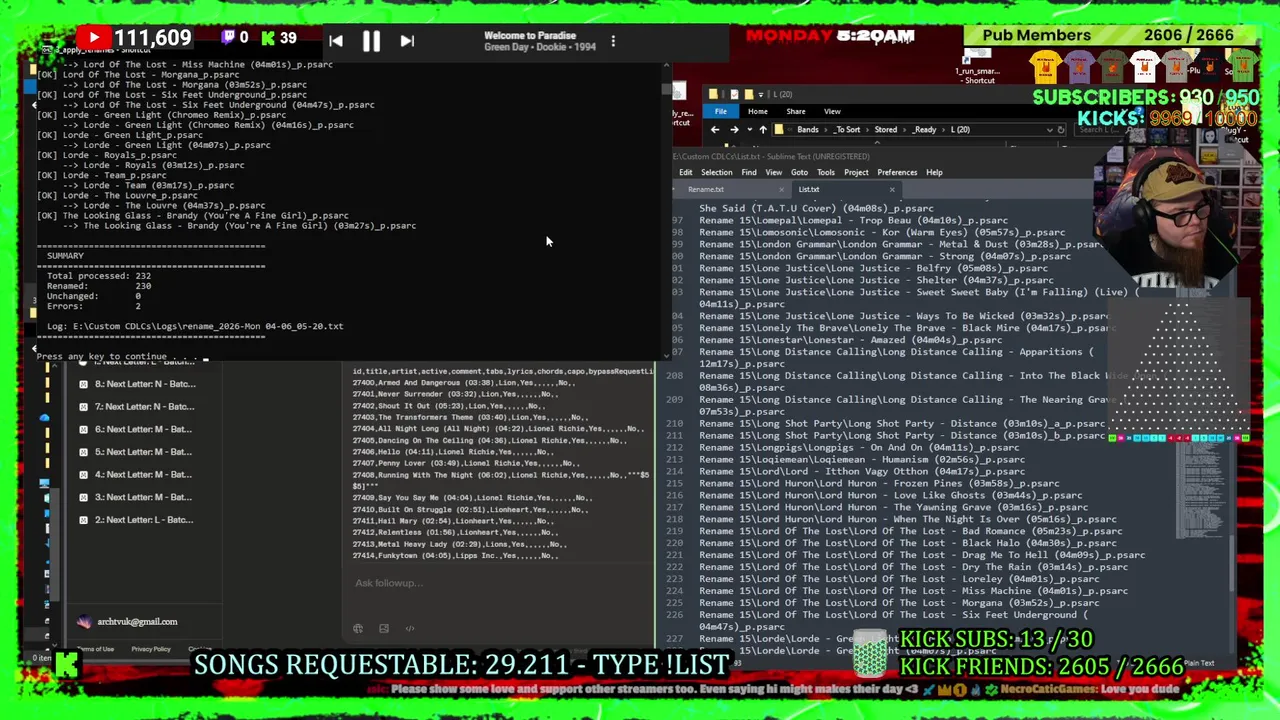This screenshot has width=1280, height=720.
Task: Click the Log path line in the console
Action: point(194,326)
